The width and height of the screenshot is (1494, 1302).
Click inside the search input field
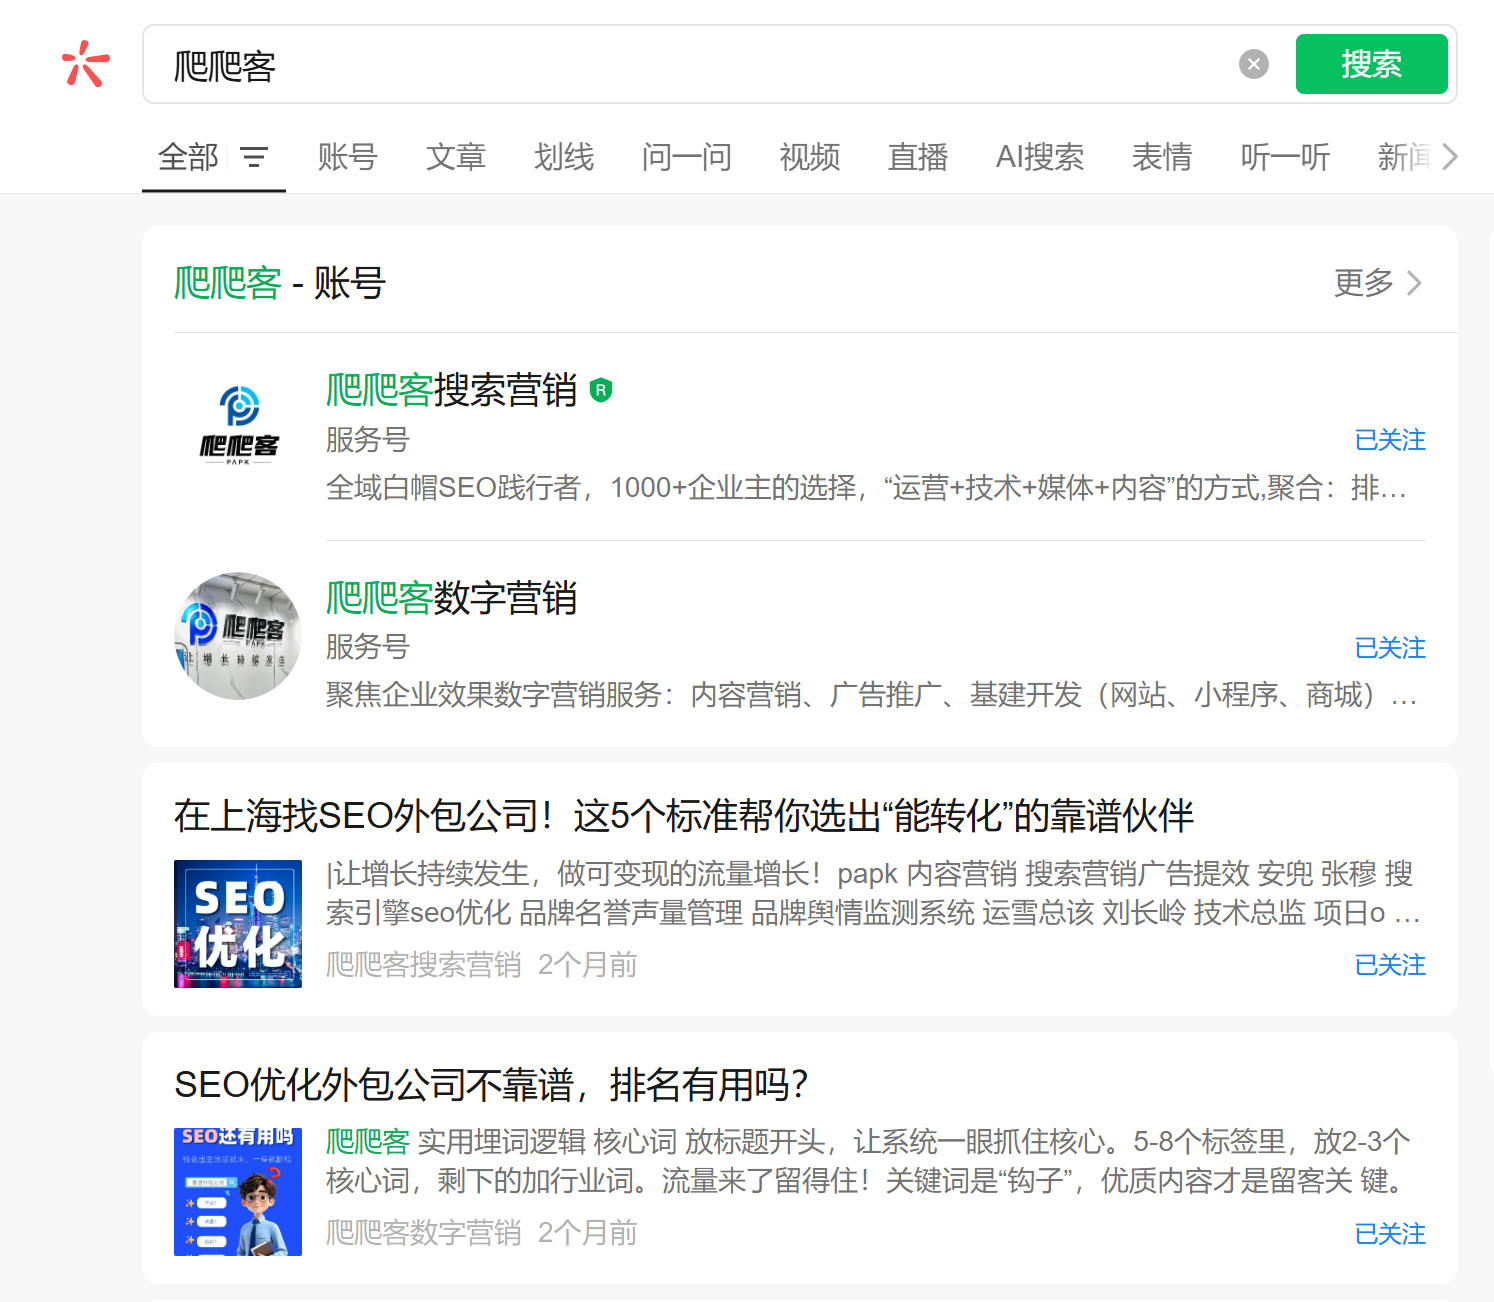point(600,64)
